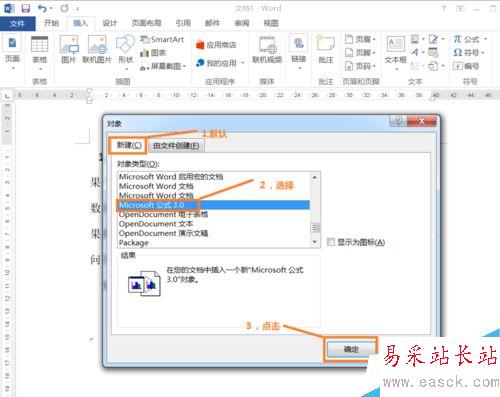500x397 pixels.
Task: Click the list scrollbar up arrow
Action: [315, 177]
